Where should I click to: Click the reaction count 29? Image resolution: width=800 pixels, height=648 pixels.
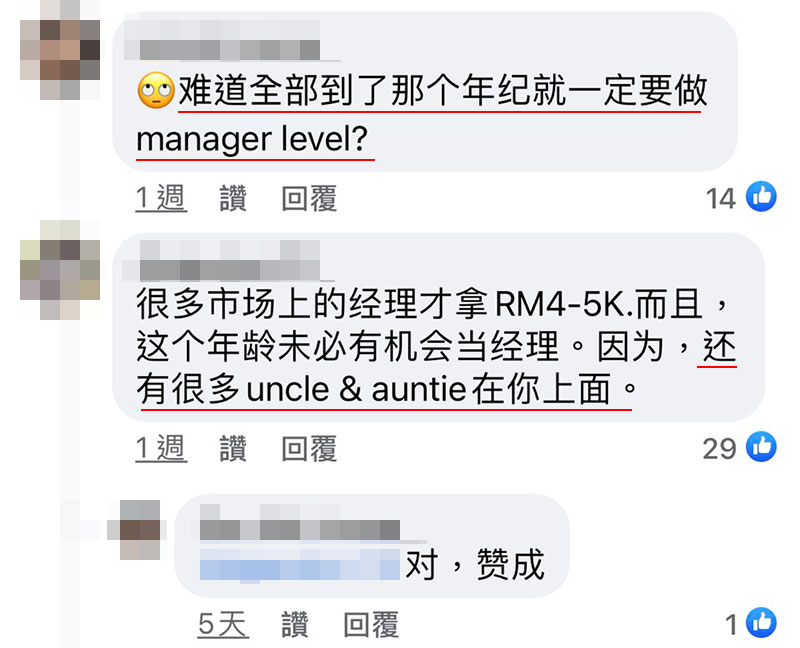[x=719, y=449]
